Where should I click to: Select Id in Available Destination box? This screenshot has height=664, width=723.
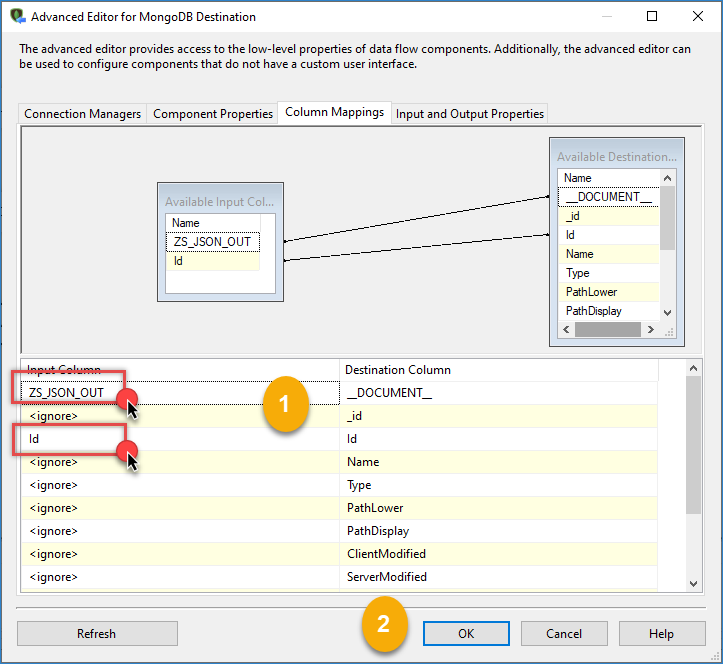[609, 235]
